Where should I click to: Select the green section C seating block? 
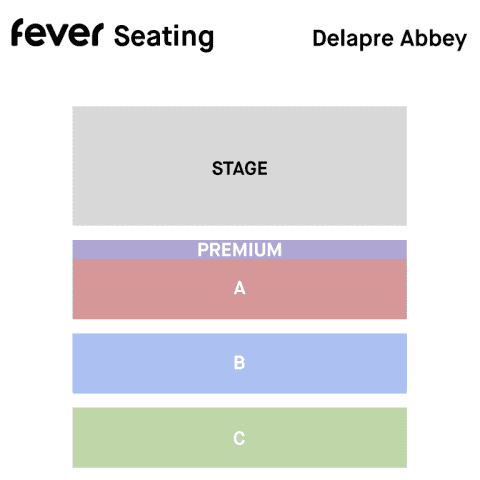[240, 437]
